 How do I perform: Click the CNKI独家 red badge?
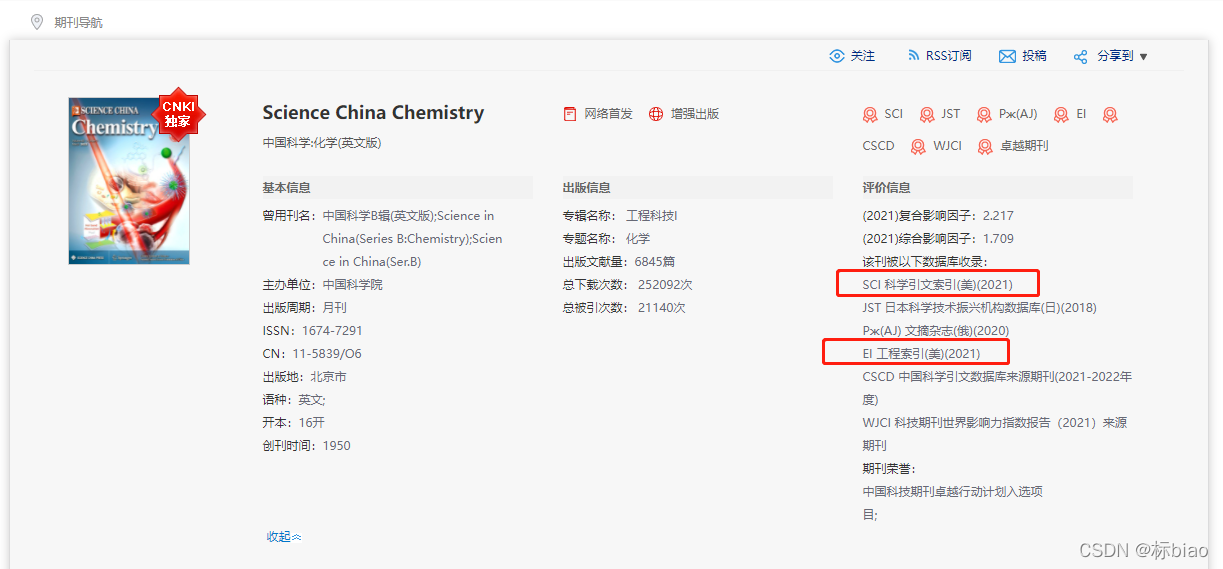[178, 113]
